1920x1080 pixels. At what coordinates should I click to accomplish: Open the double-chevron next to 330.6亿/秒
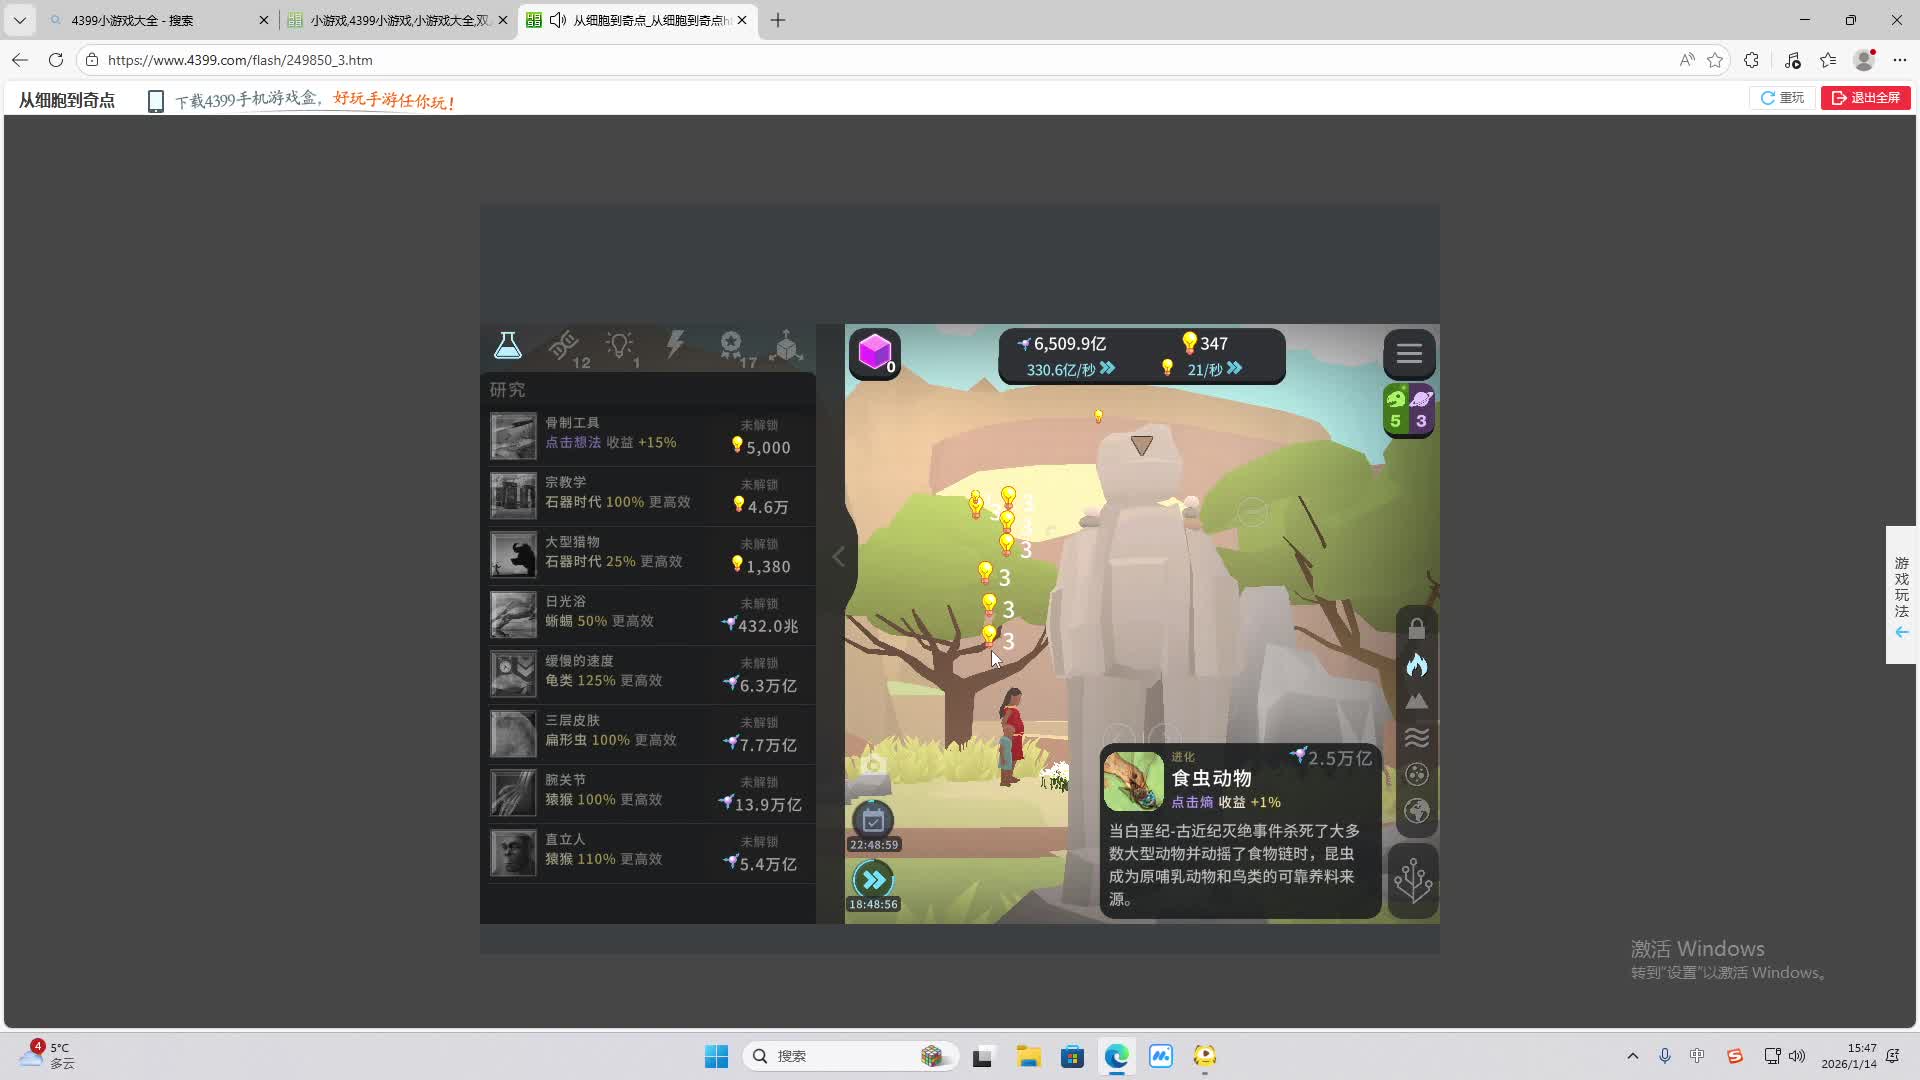coord(1108,368)
